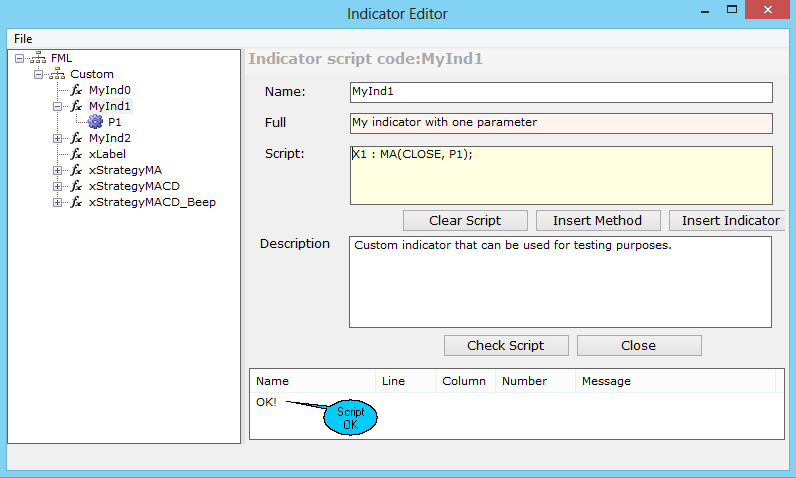Expand the xStrategyMACD tree node
Image resolution: width=796 pixels, height=478 pixels.
[58, 186]
